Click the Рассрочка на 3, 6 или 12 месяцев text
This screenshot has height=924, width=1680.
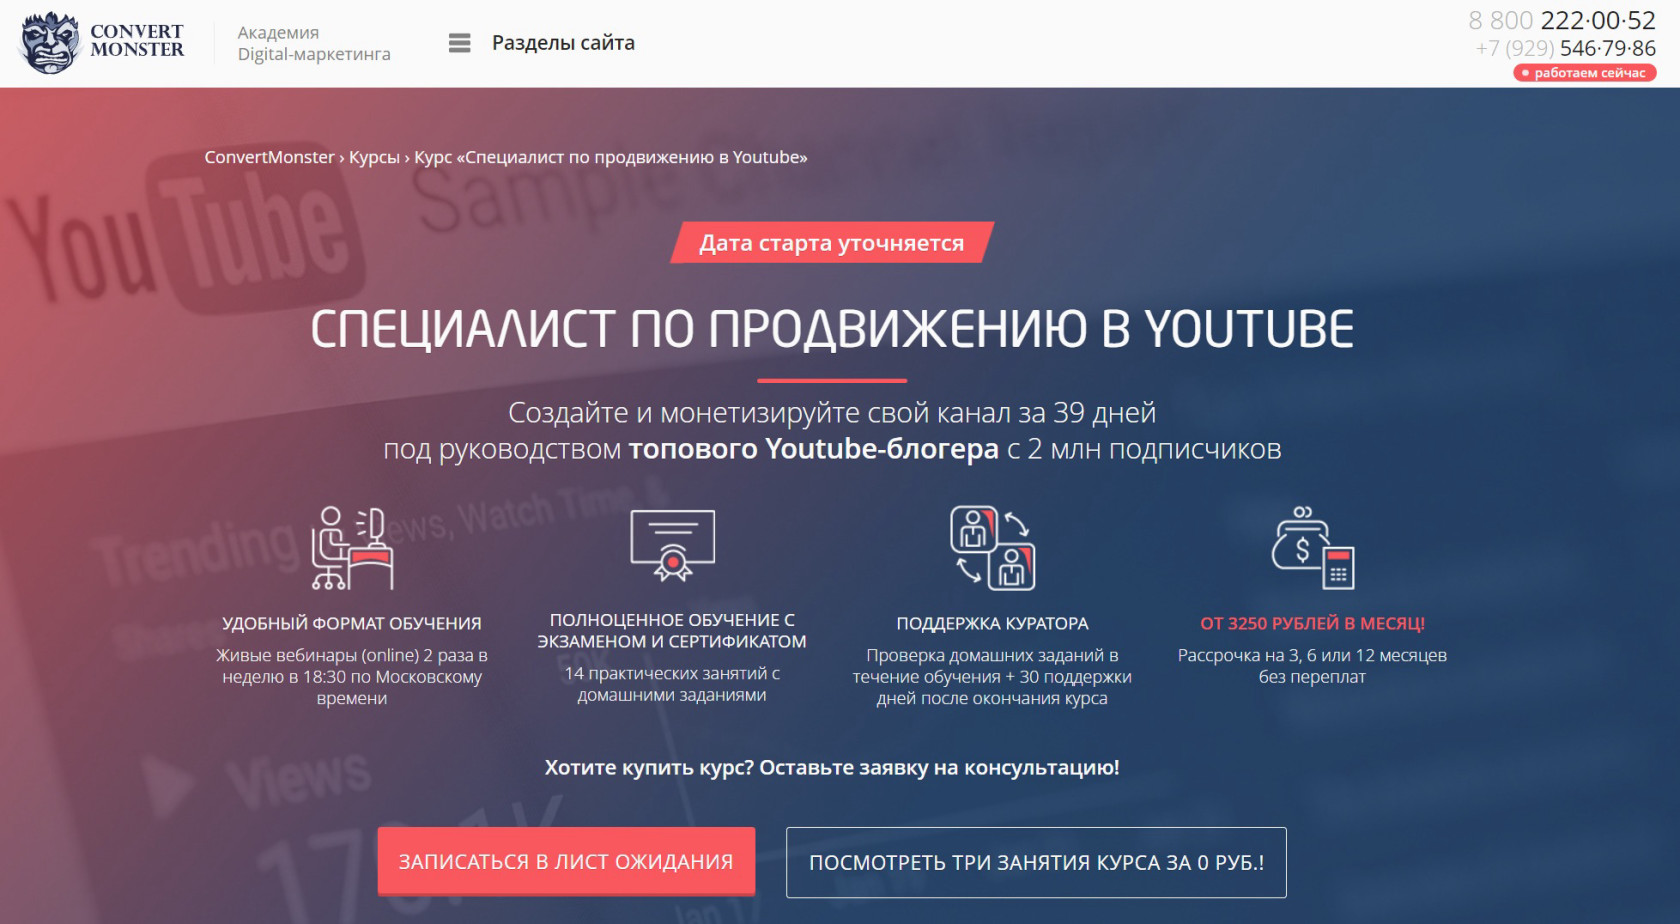pyautogui.click(x=1312, y=666)
